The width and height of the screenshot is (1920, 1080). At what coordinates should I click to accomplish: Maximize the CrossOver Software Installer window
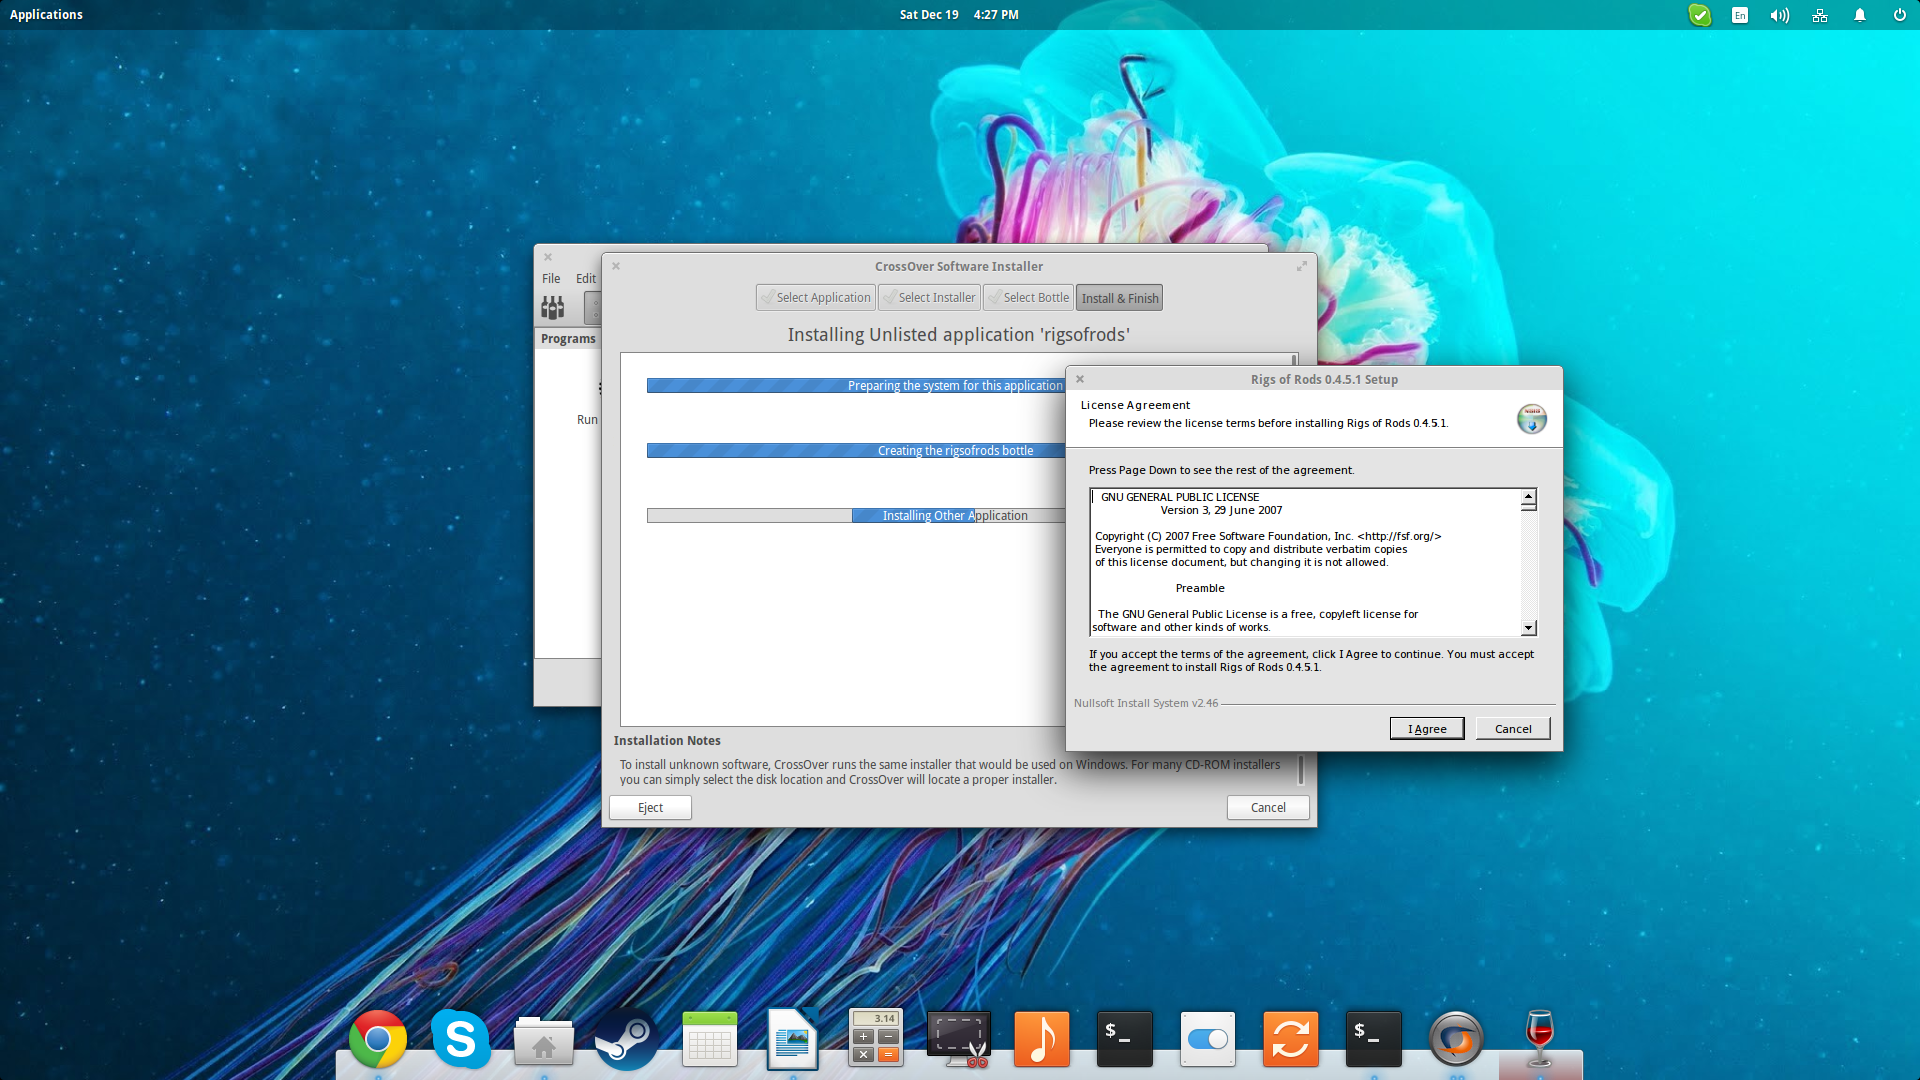pos(1302,266)
